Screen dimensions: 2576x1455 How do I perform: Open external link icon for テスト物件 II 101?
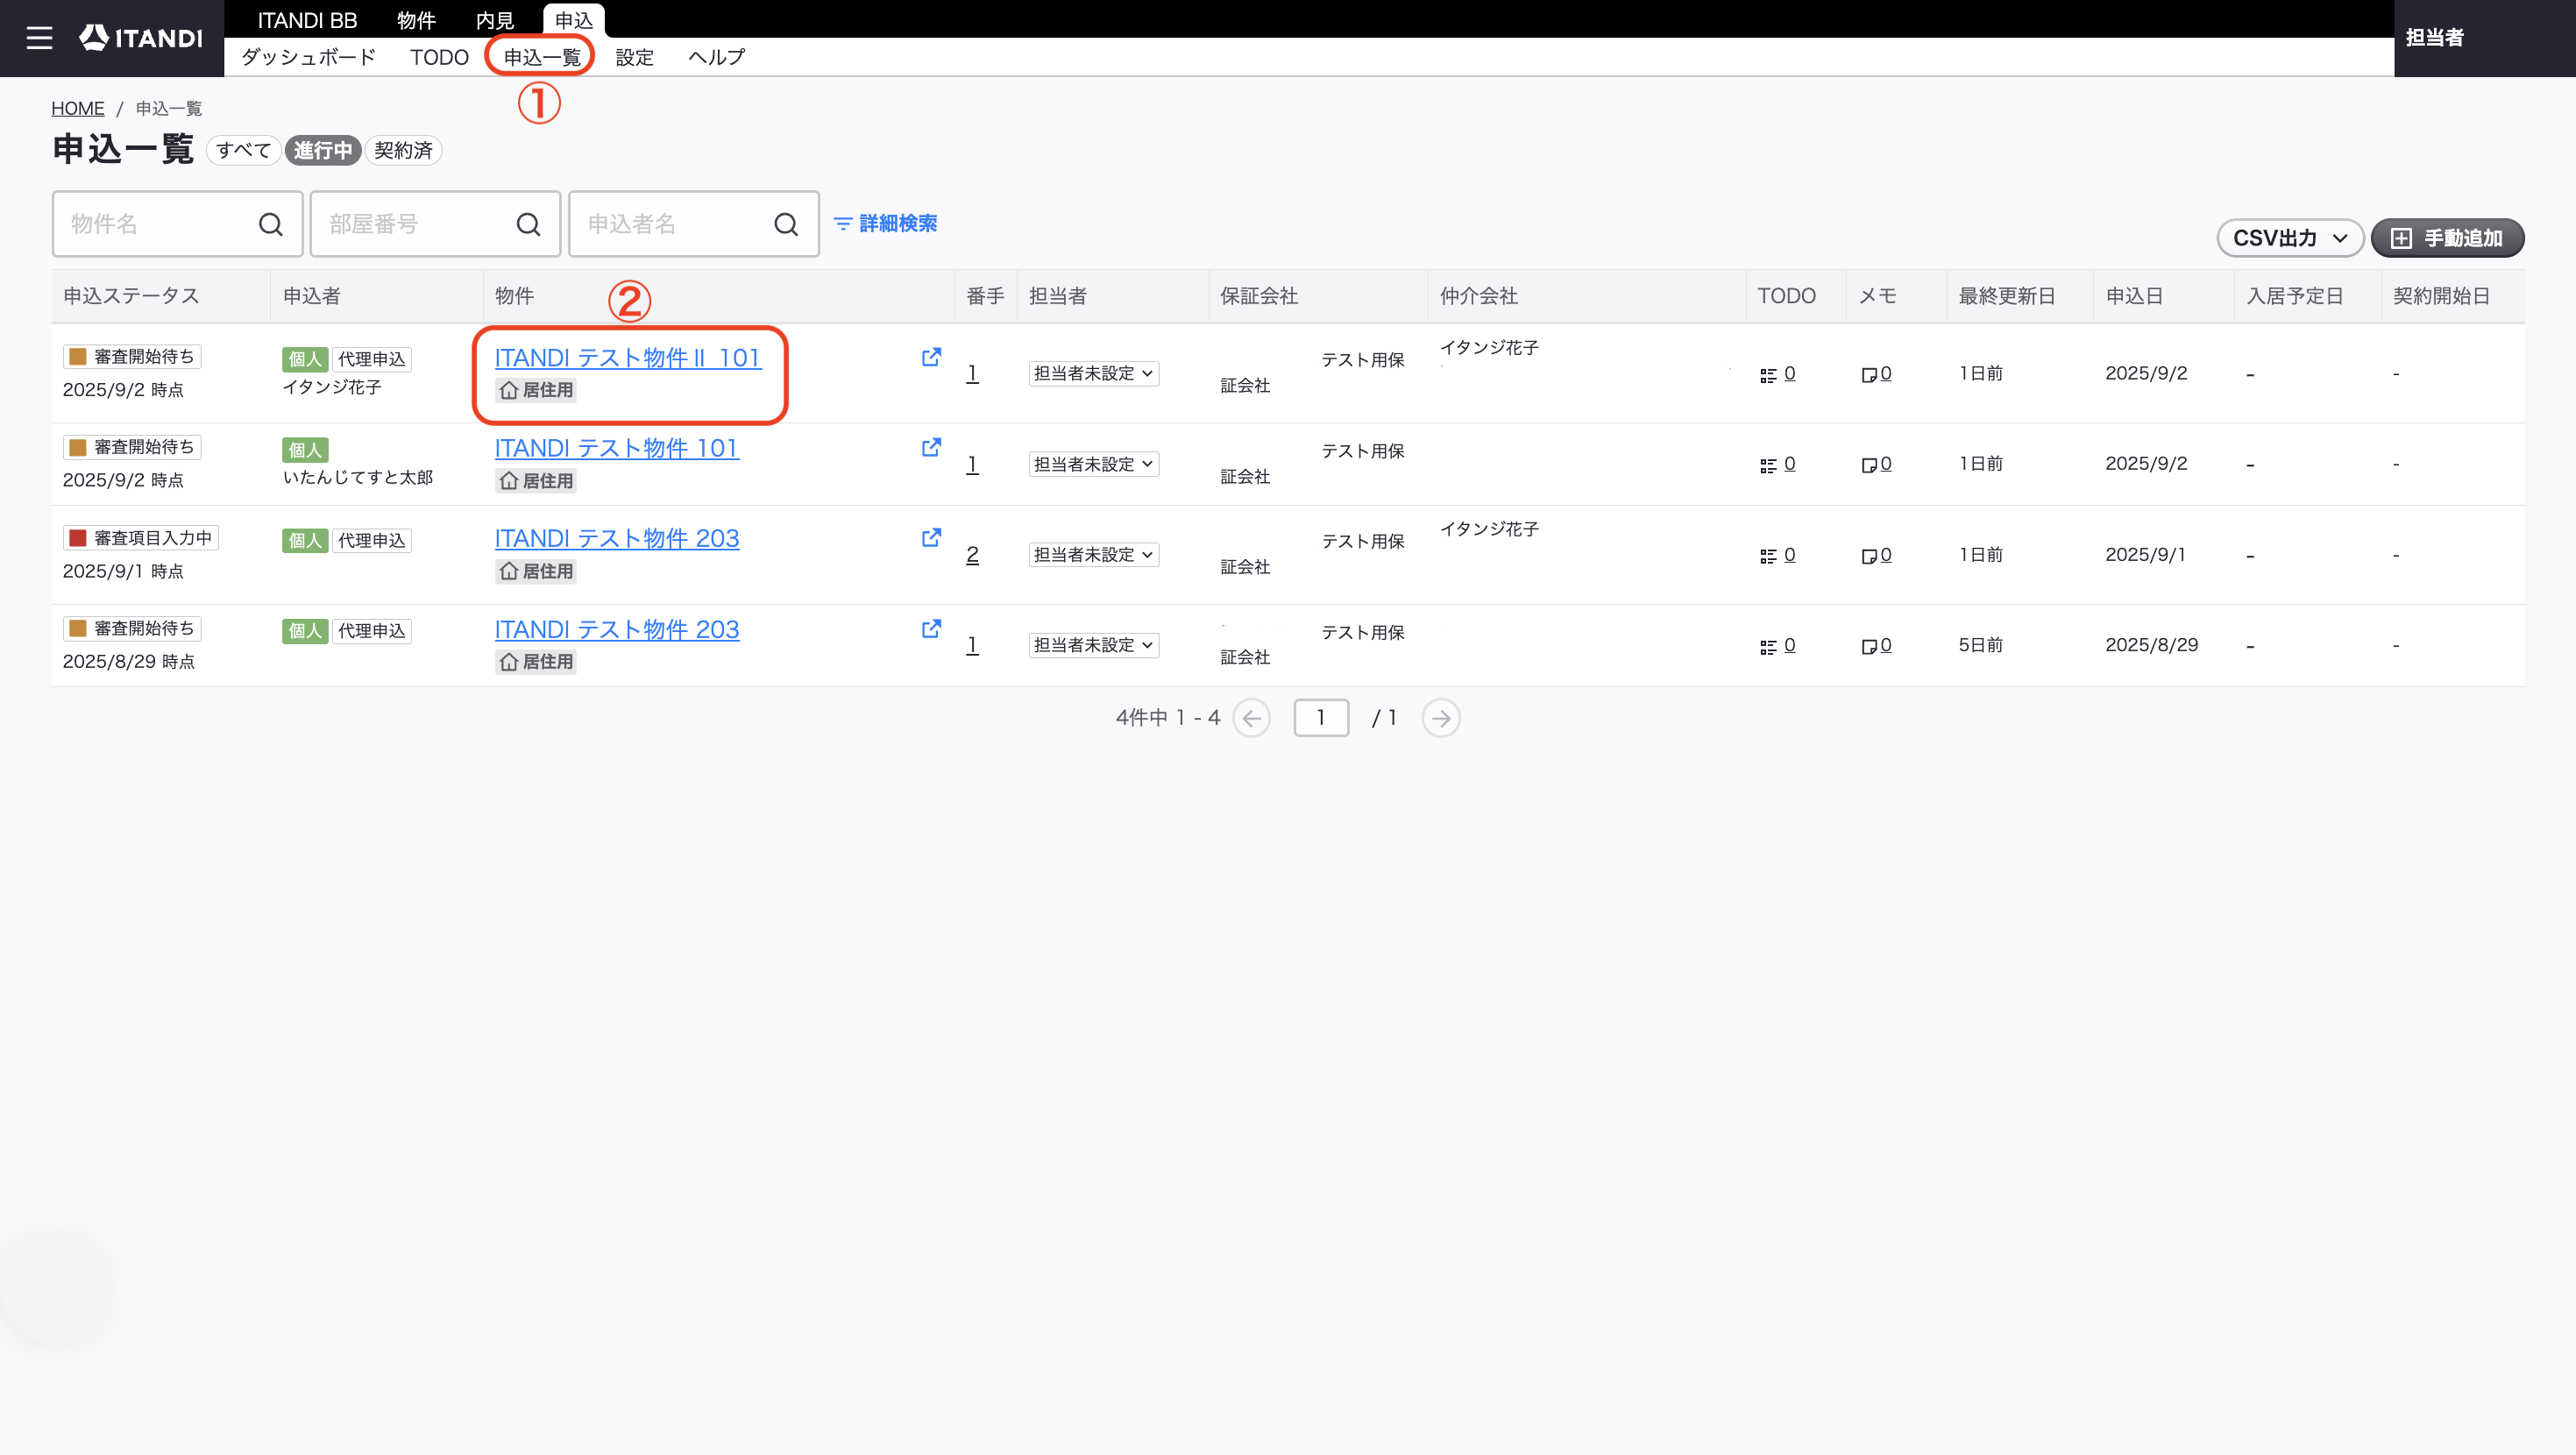click(931, 357)
